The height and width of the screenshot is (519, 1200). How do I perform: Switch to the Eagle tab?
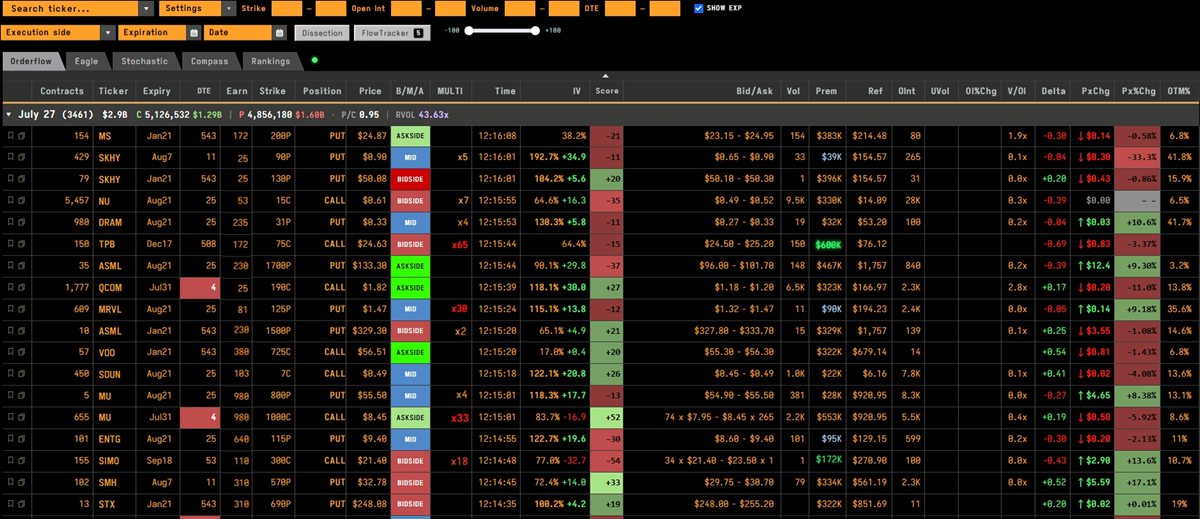pos(86,61)
